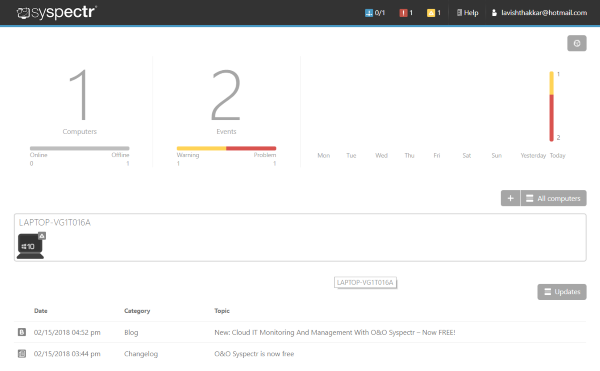Open the lavishthakkar@hotmail.com account menu

click(539, 13)
